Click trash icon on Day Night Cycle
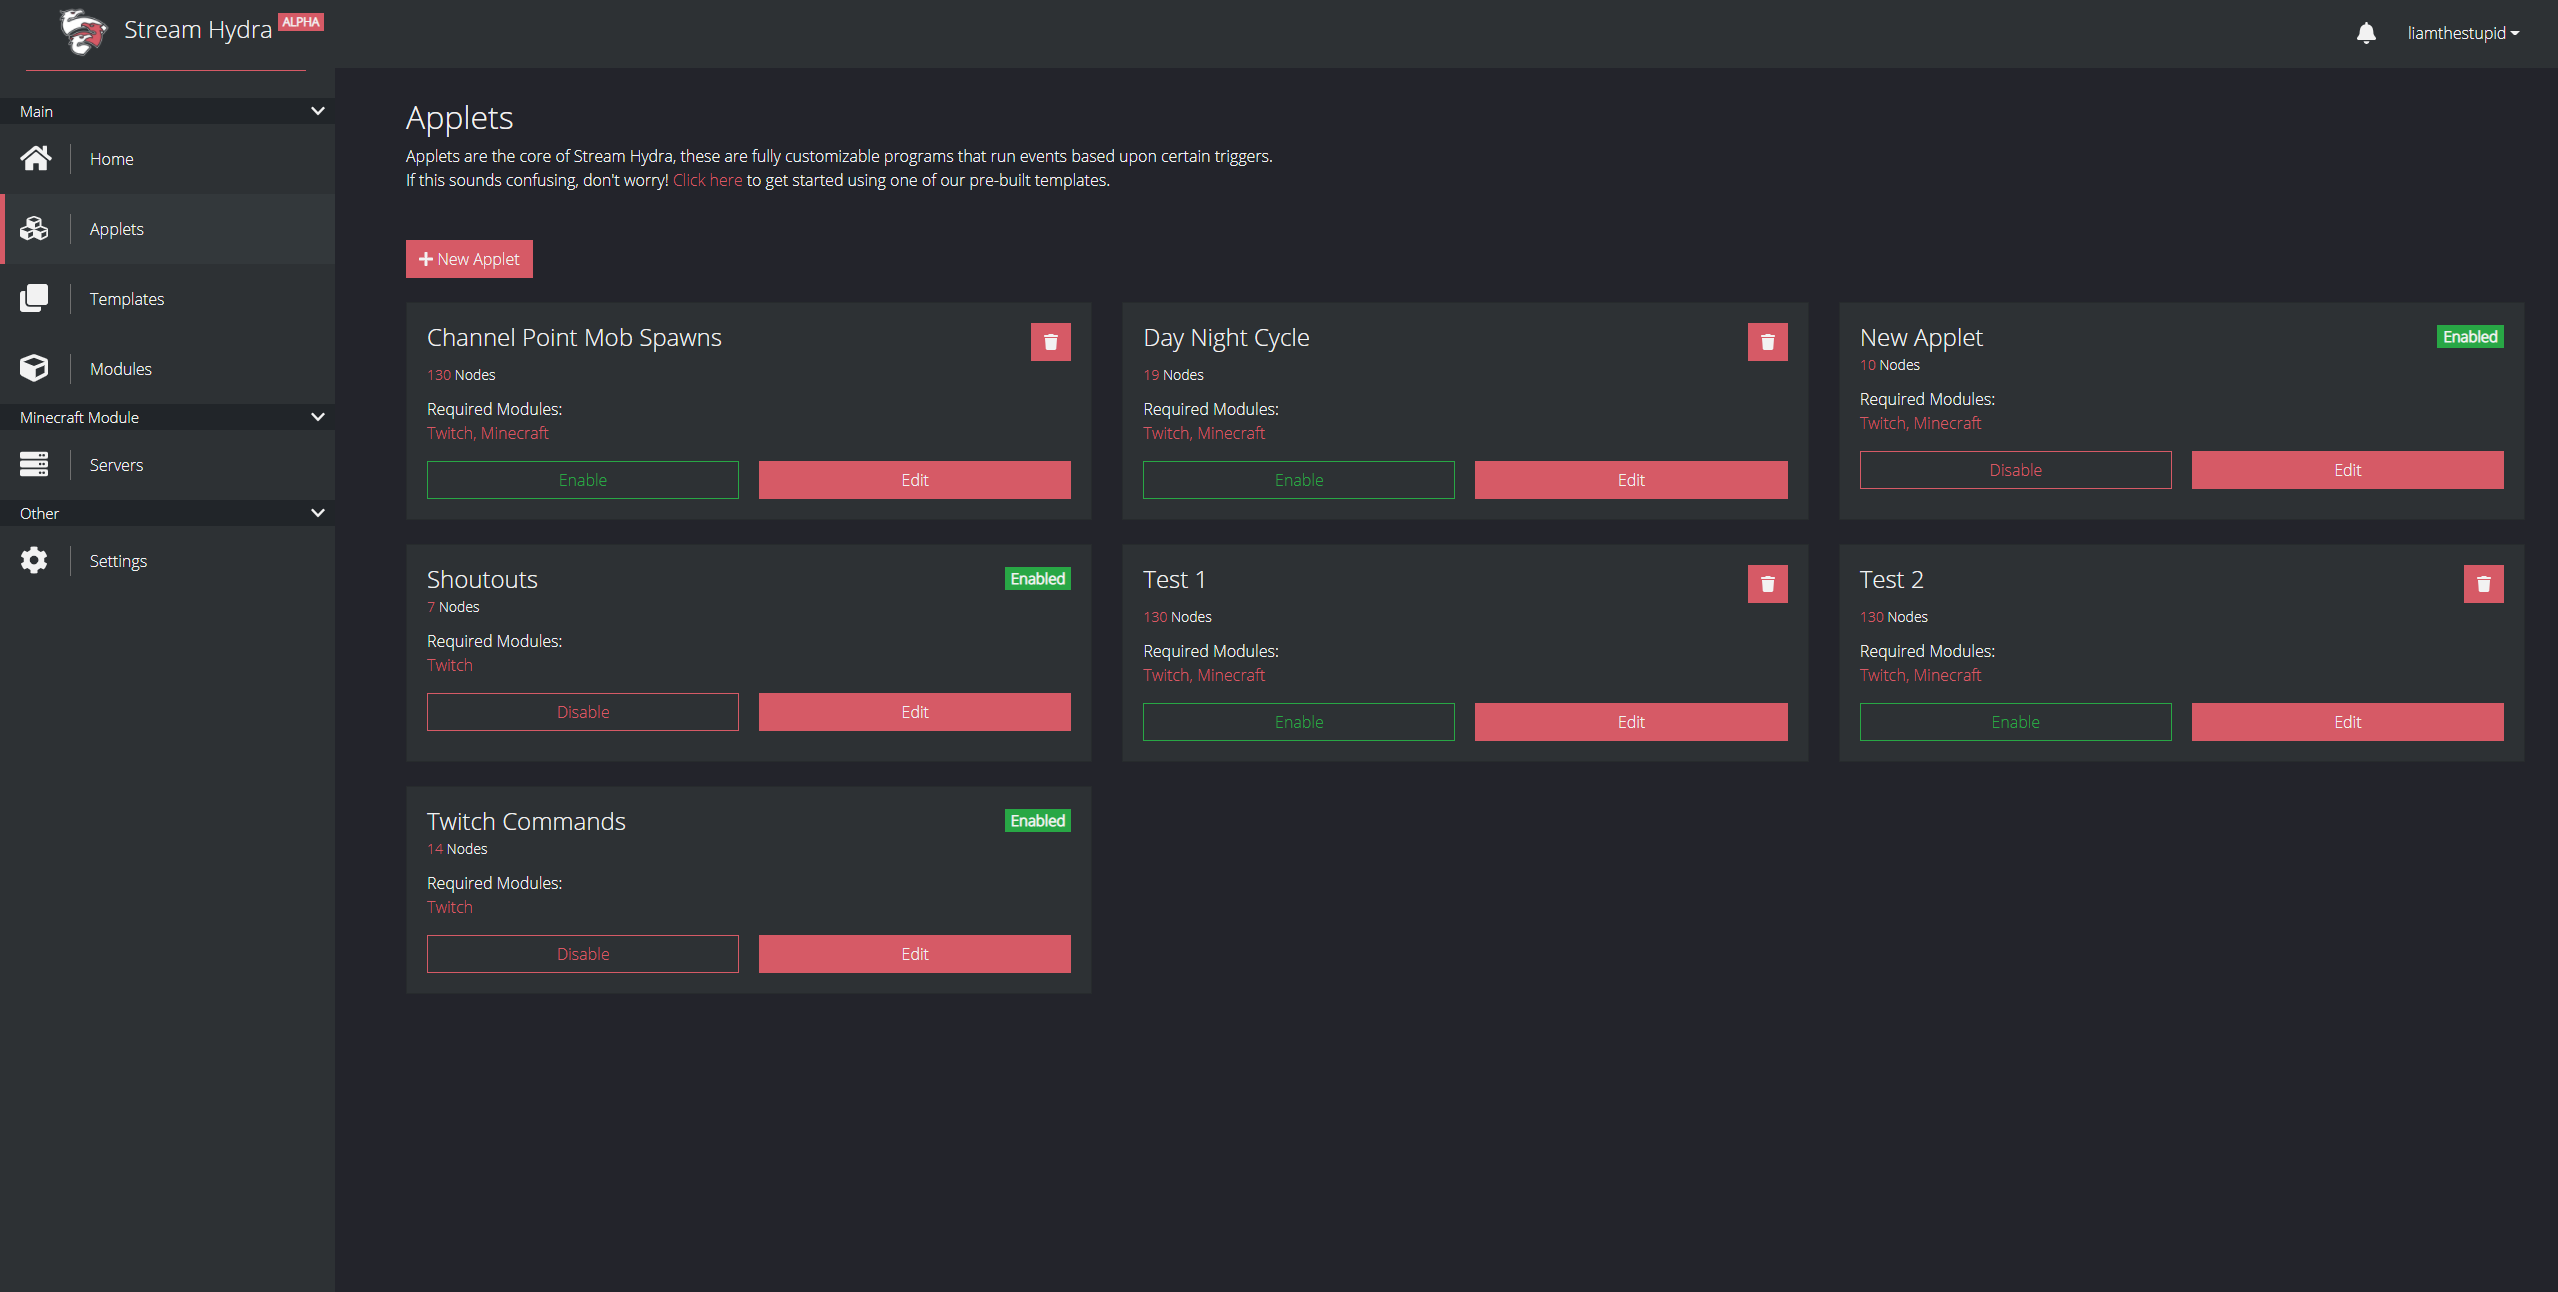The height and width of the screenshot is (1292, 2558). click(1767, 342)
